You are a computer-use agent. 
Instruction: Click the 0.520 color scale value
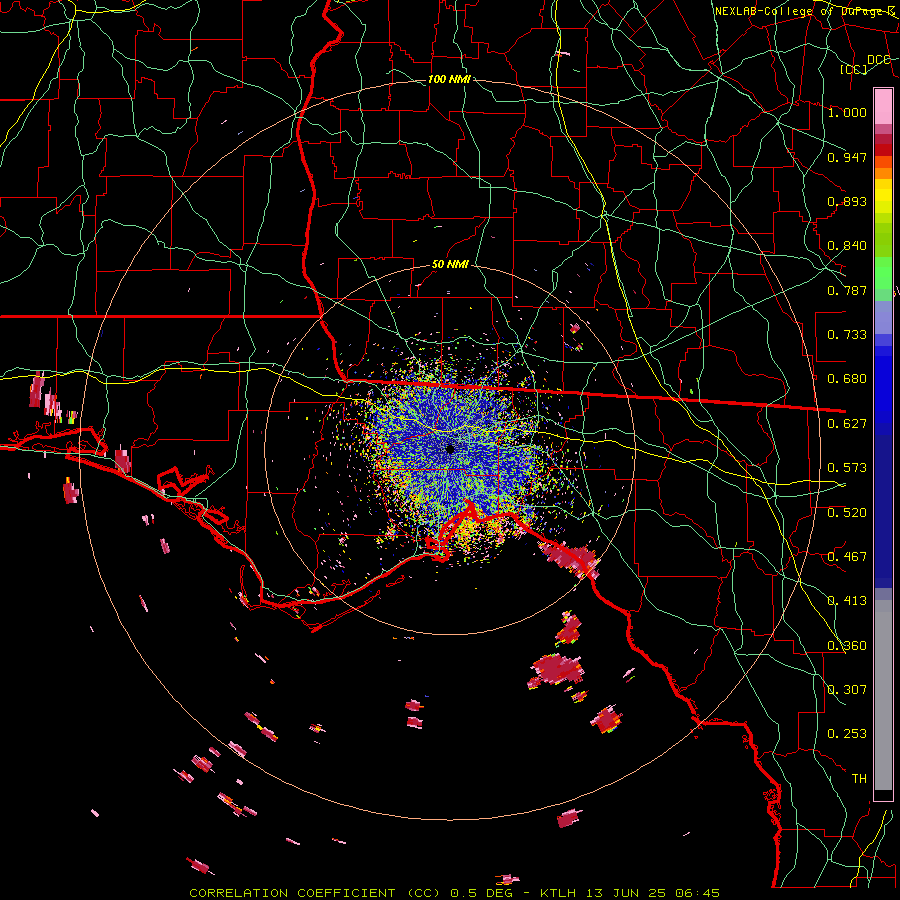(x=847, y=513)
